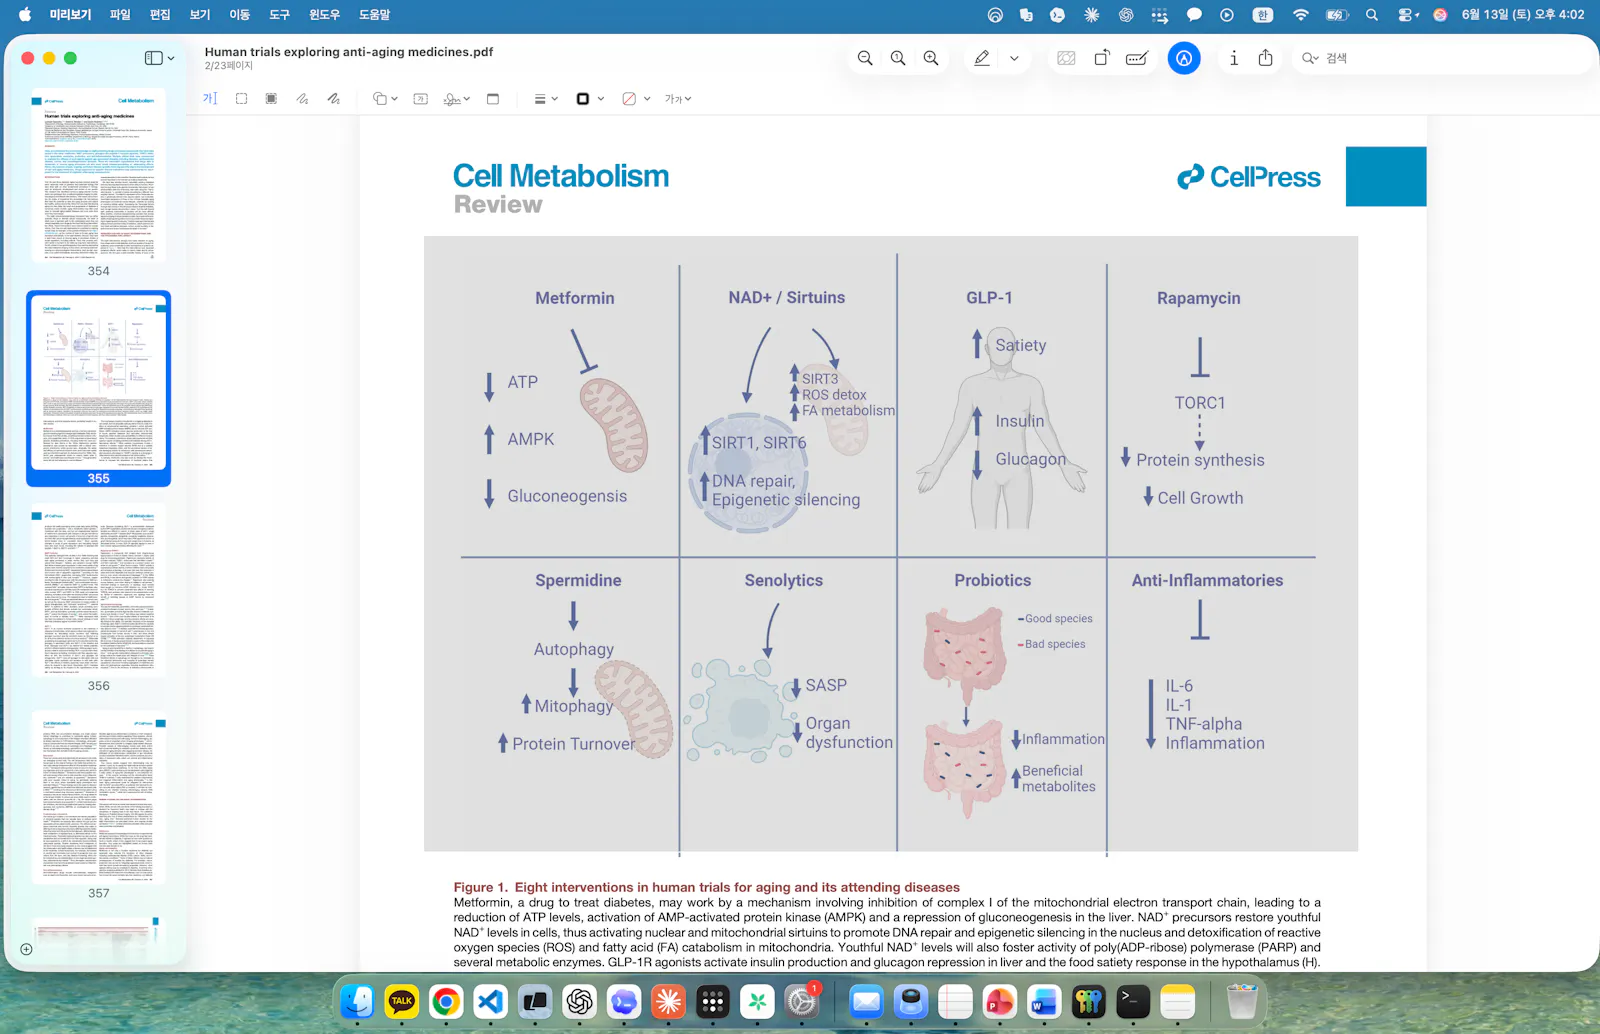Image resolution: width=1600 pixels, height=1034 pixels.
Task: Open the 파일 menu
Action: [x=120, y=15]
